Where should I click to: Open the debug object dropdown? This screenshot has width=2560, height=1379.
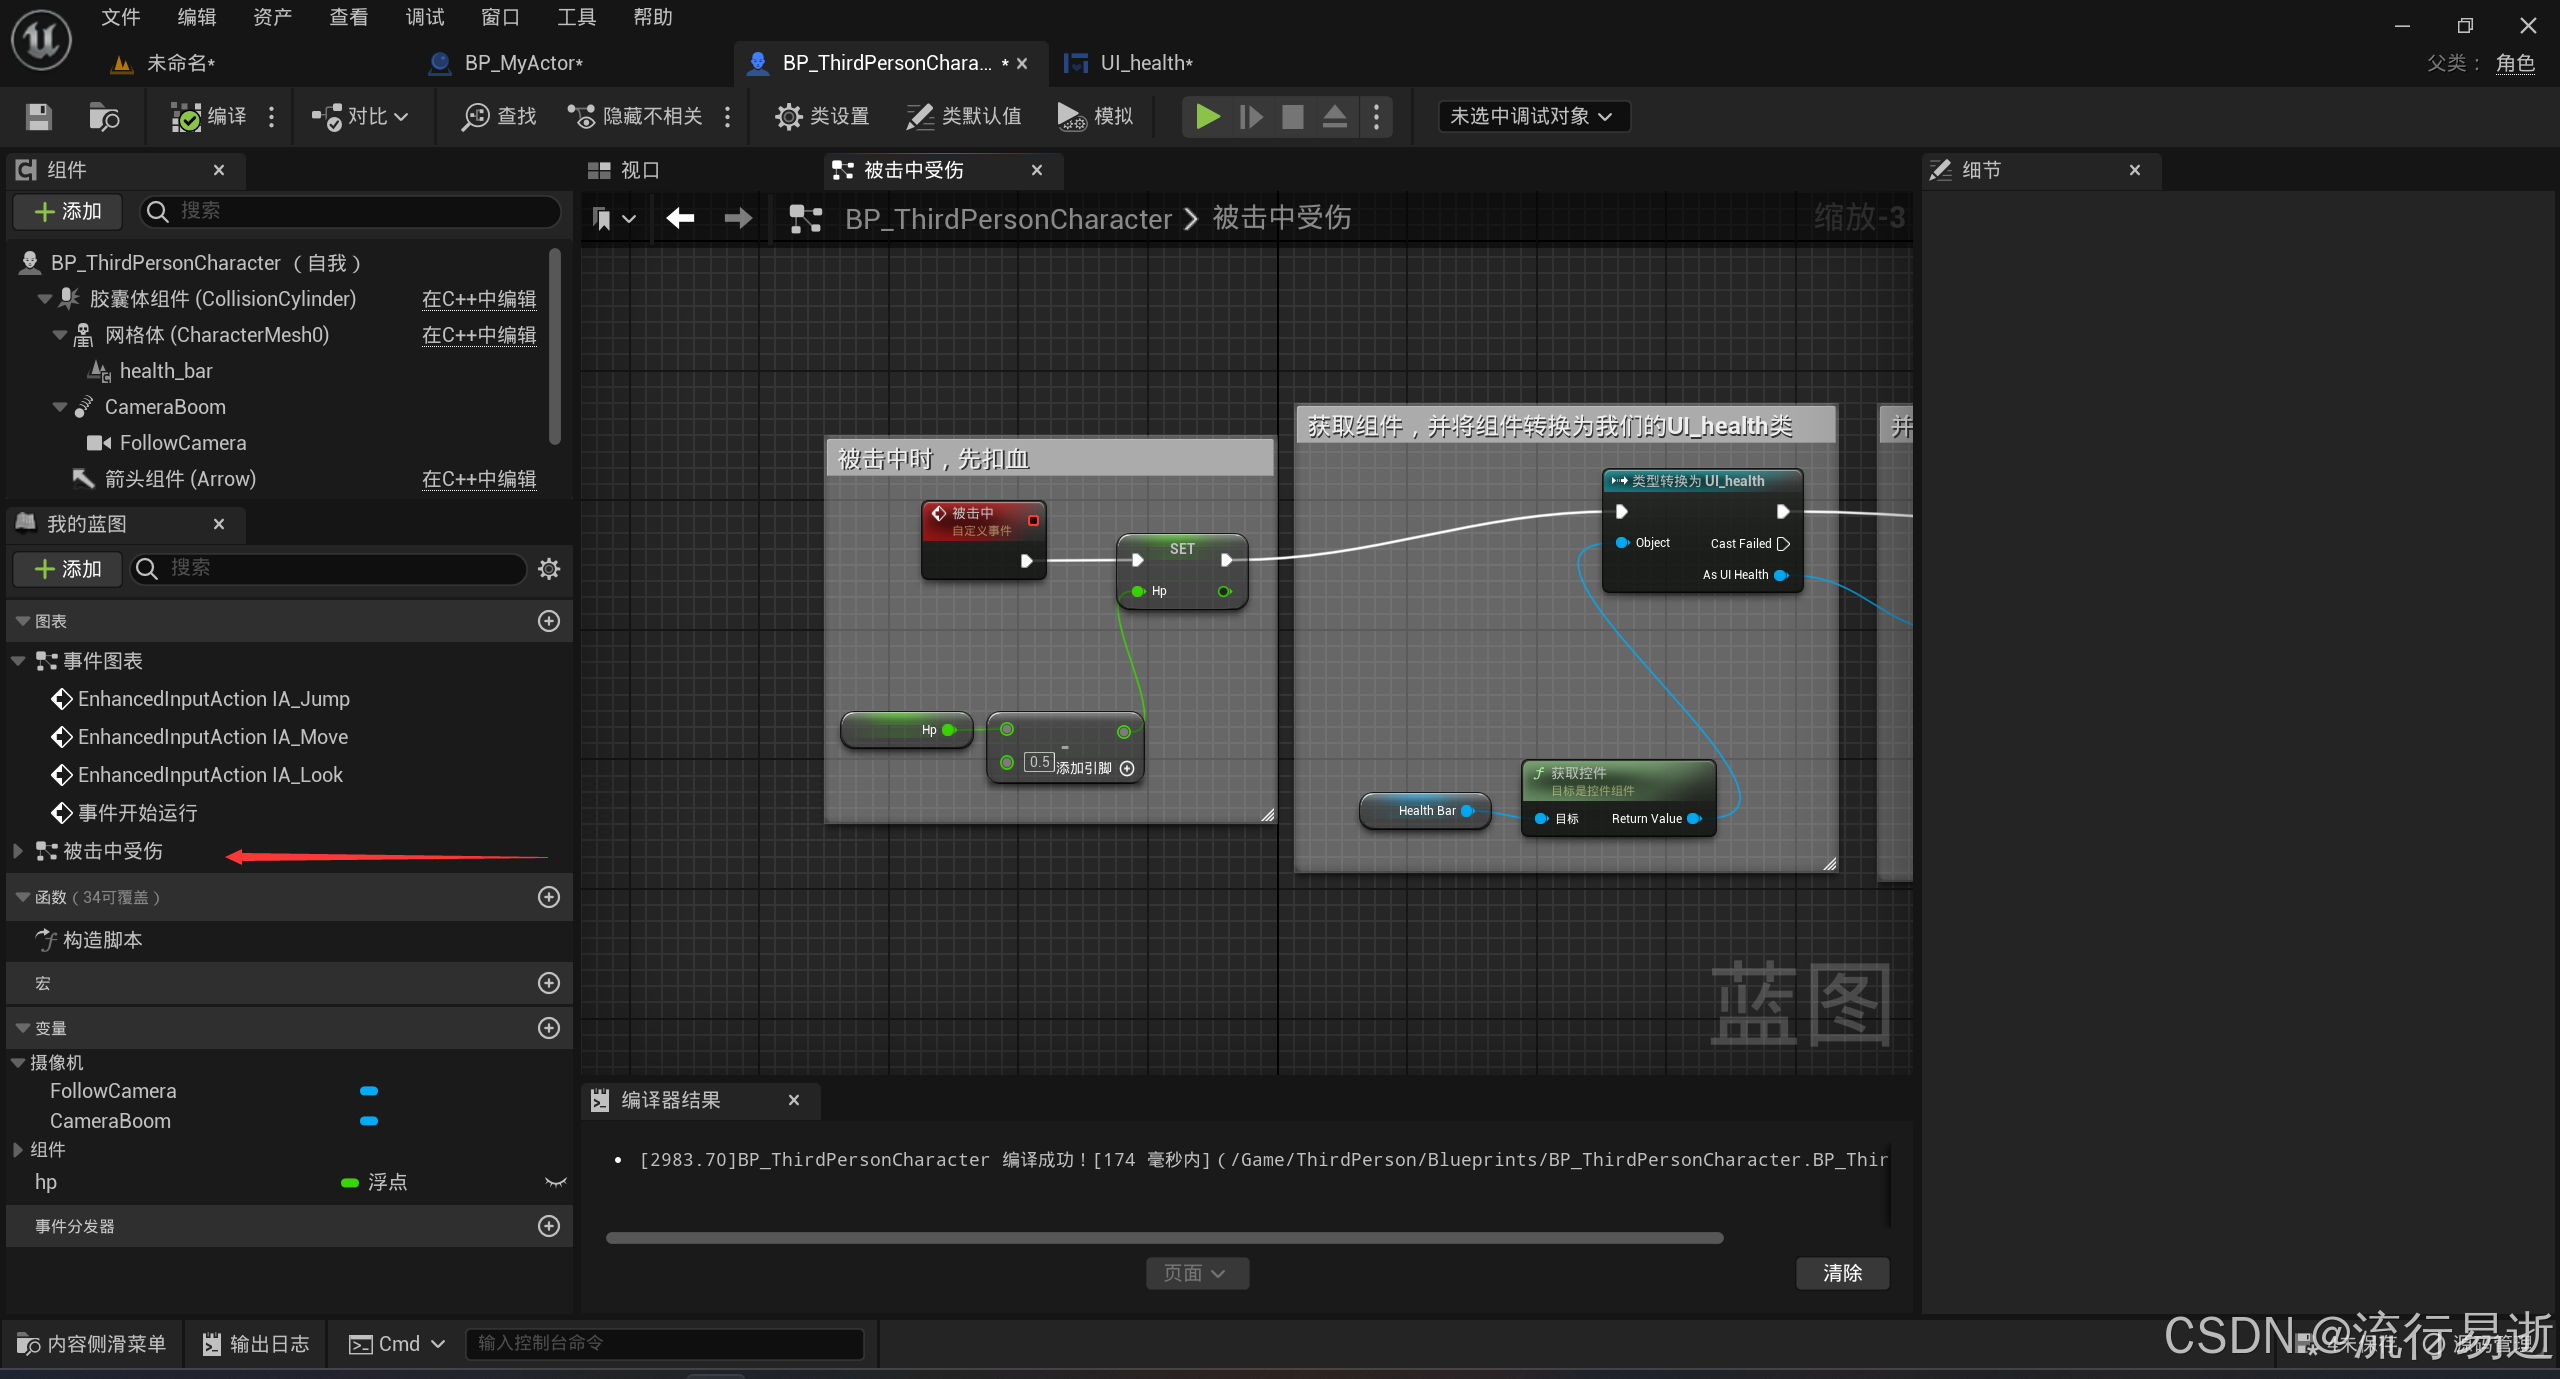click(x=1532, y=117)
